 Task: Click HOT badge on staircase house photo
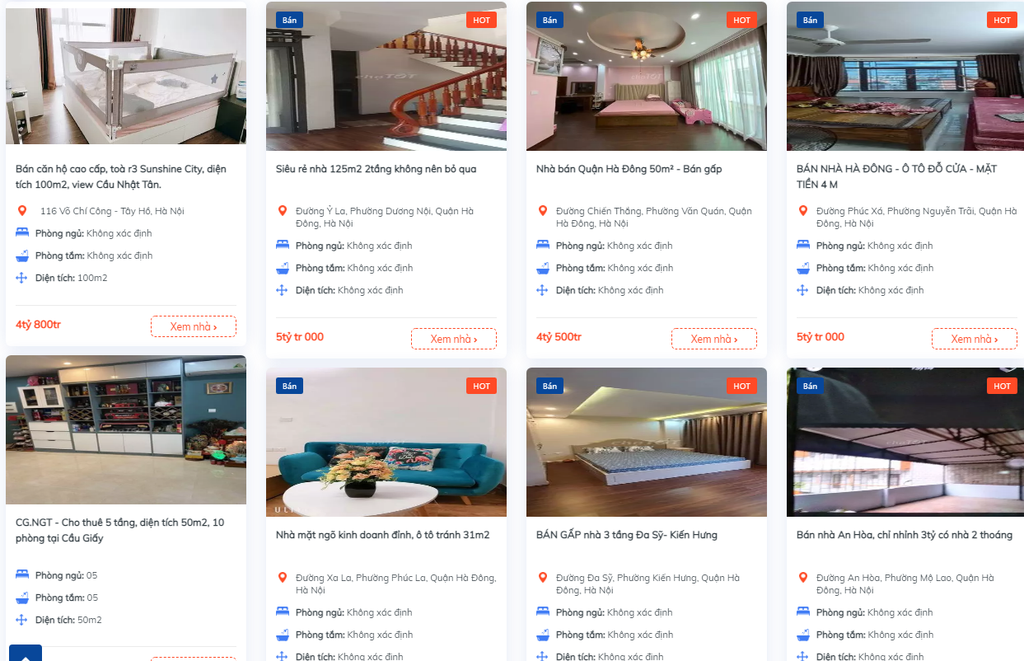(x=481, y=20)
